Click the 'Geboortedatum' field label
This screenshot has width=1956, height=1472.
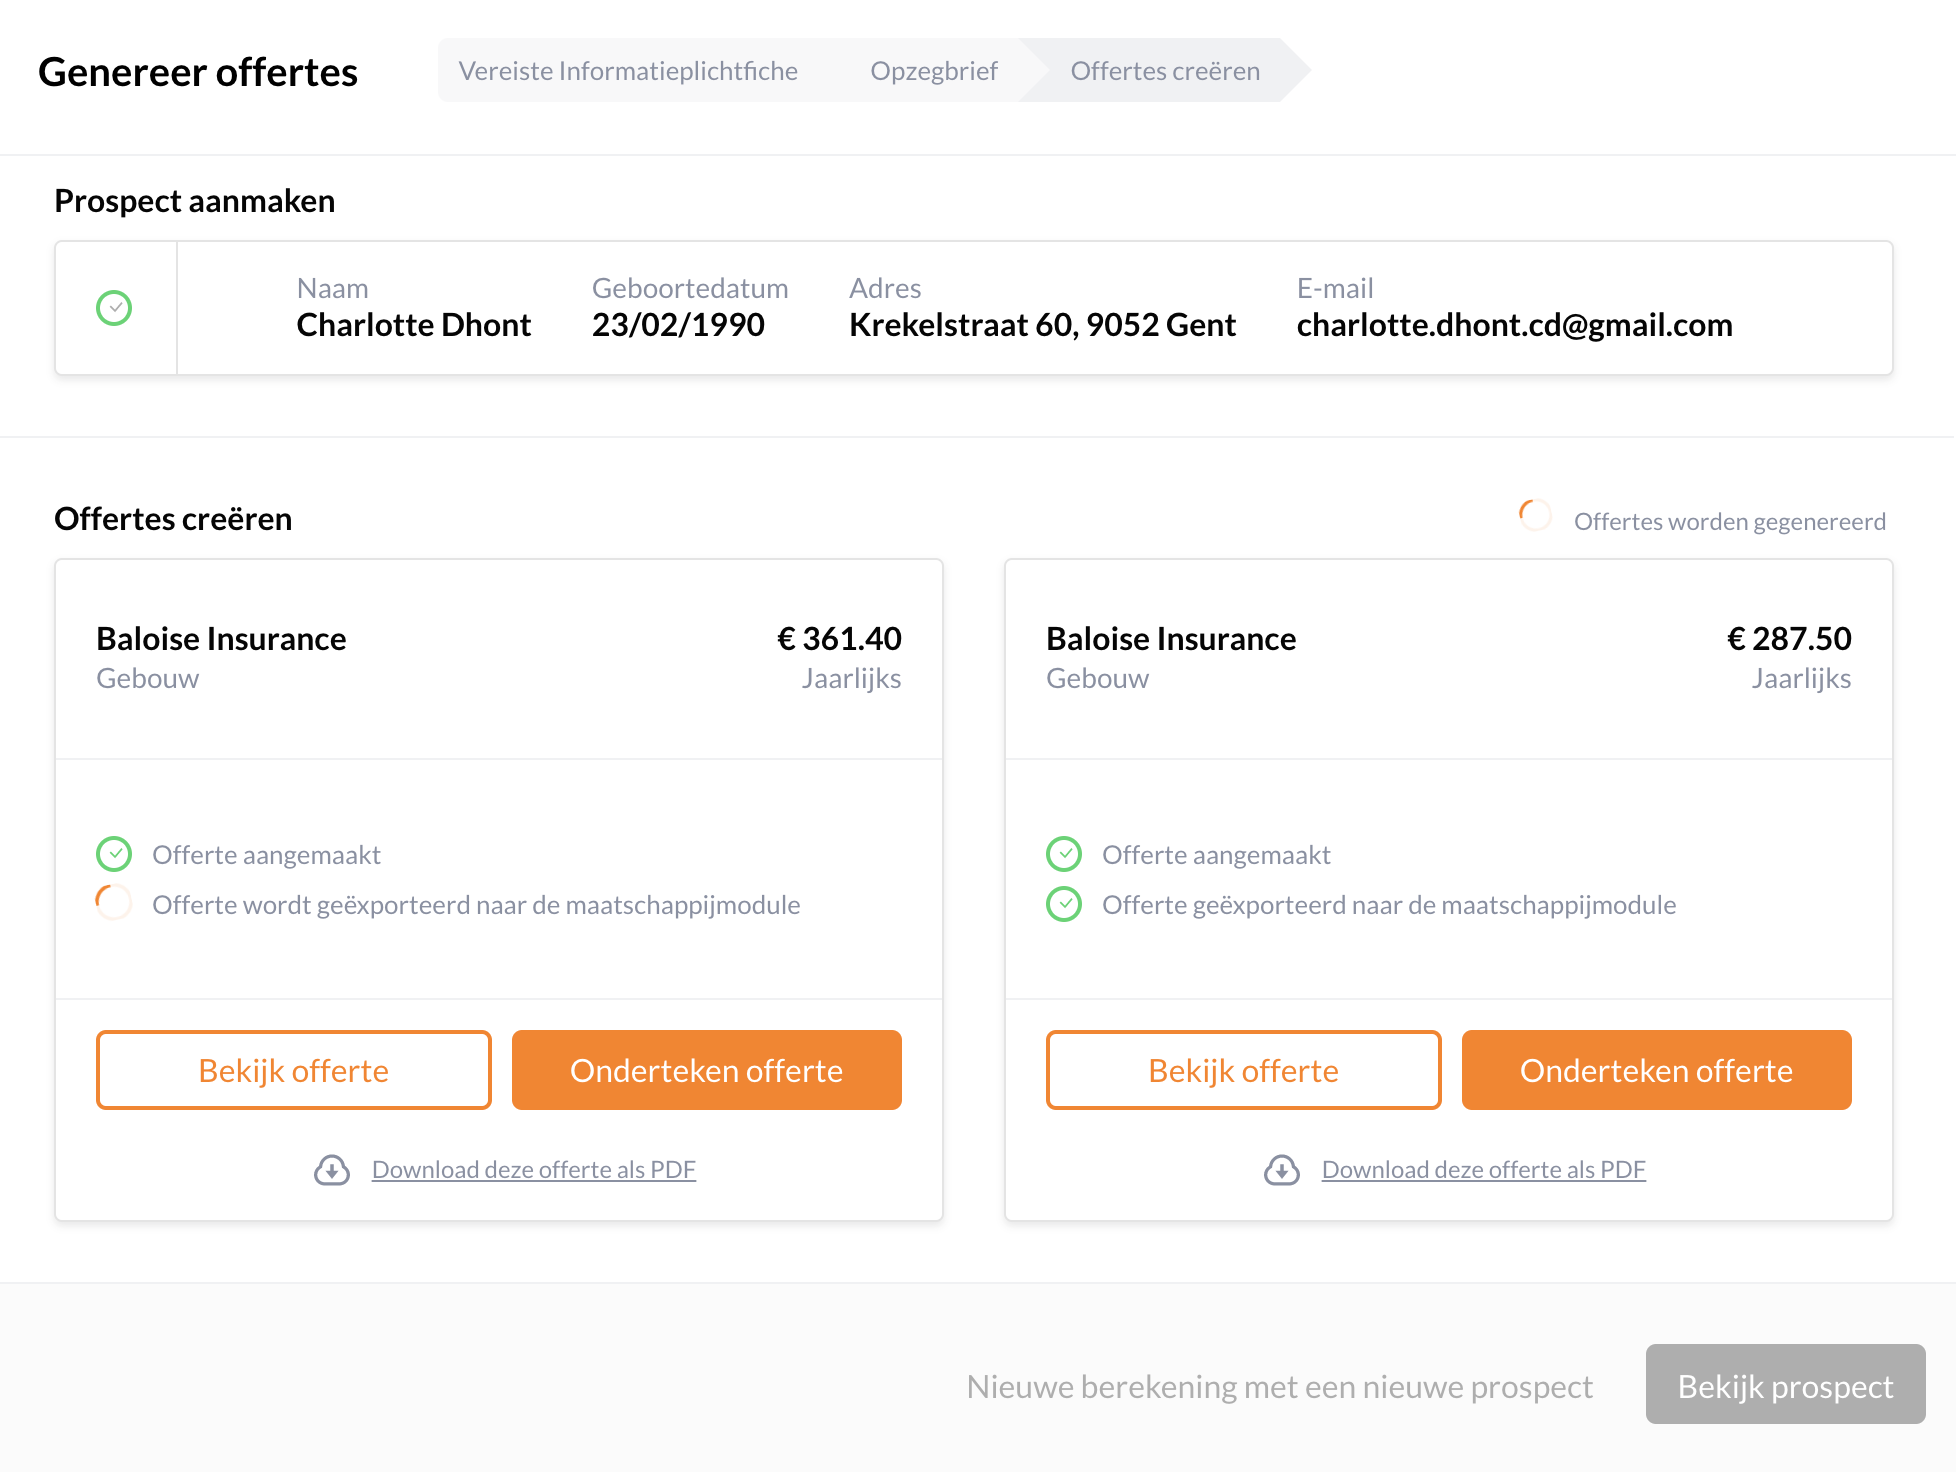point(690,288)
